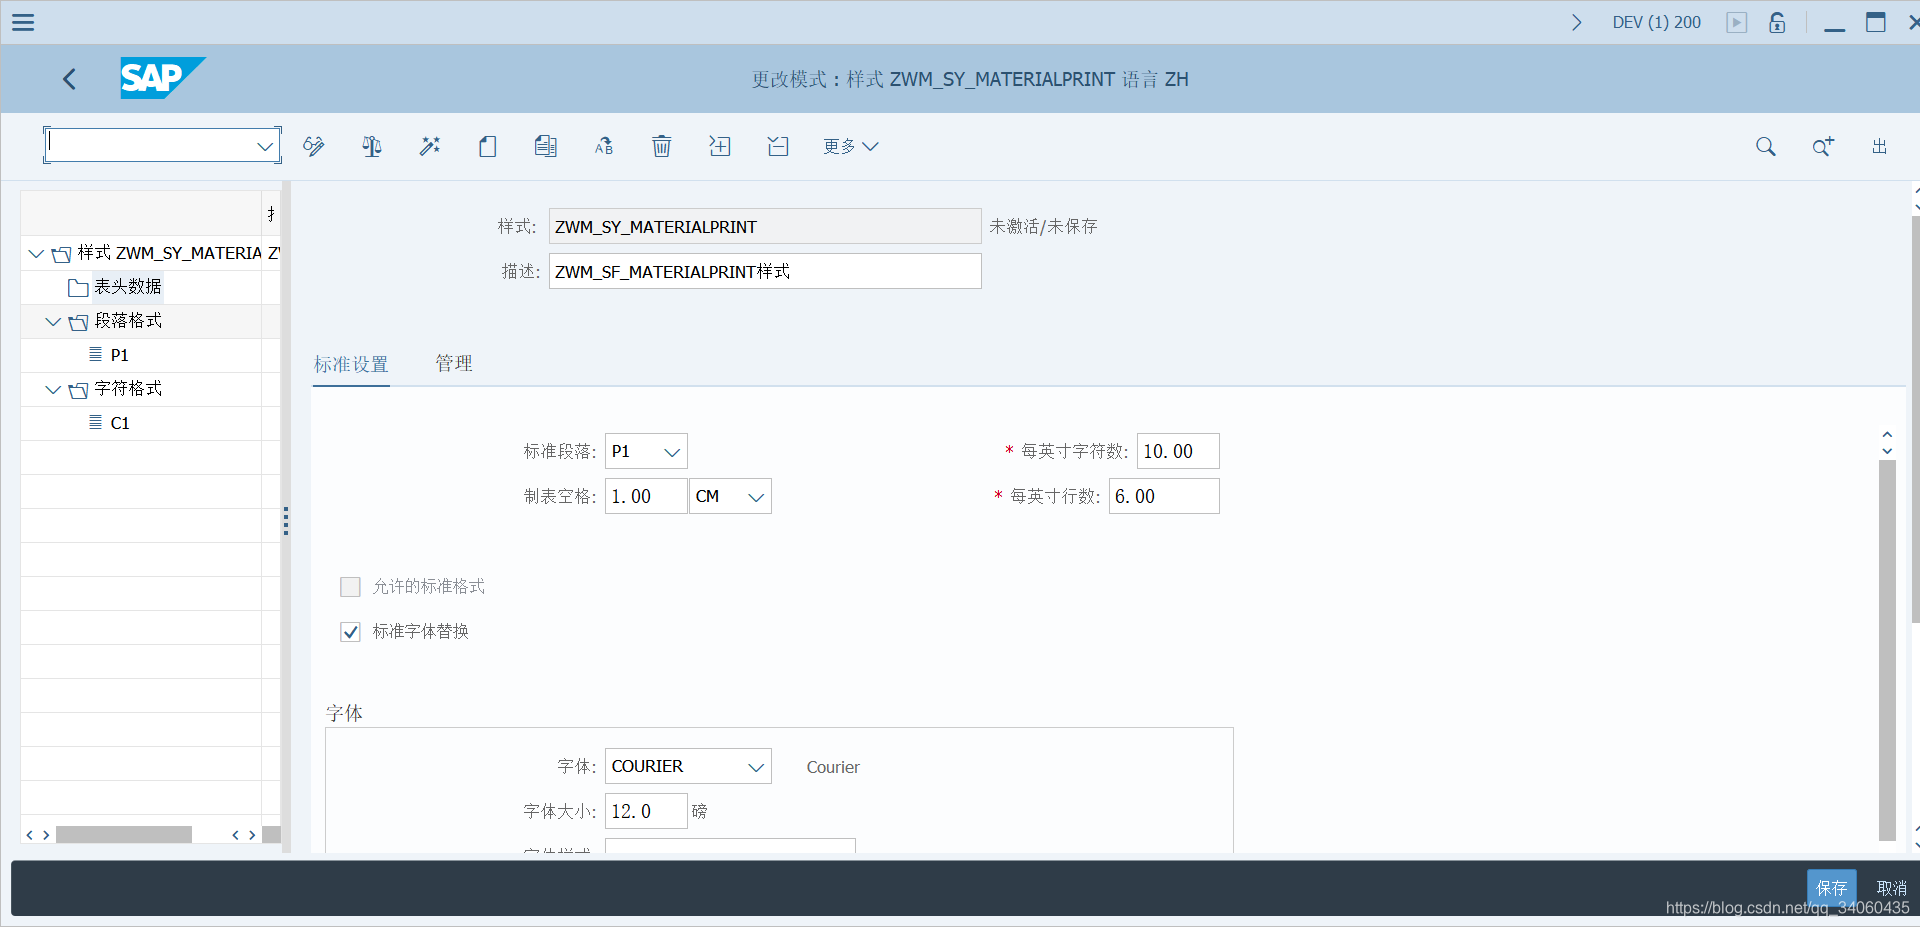Viewport: 1920px width, 927px height.
Task: Expand the top-right chevron arrow
Action: click(1577, 22)
